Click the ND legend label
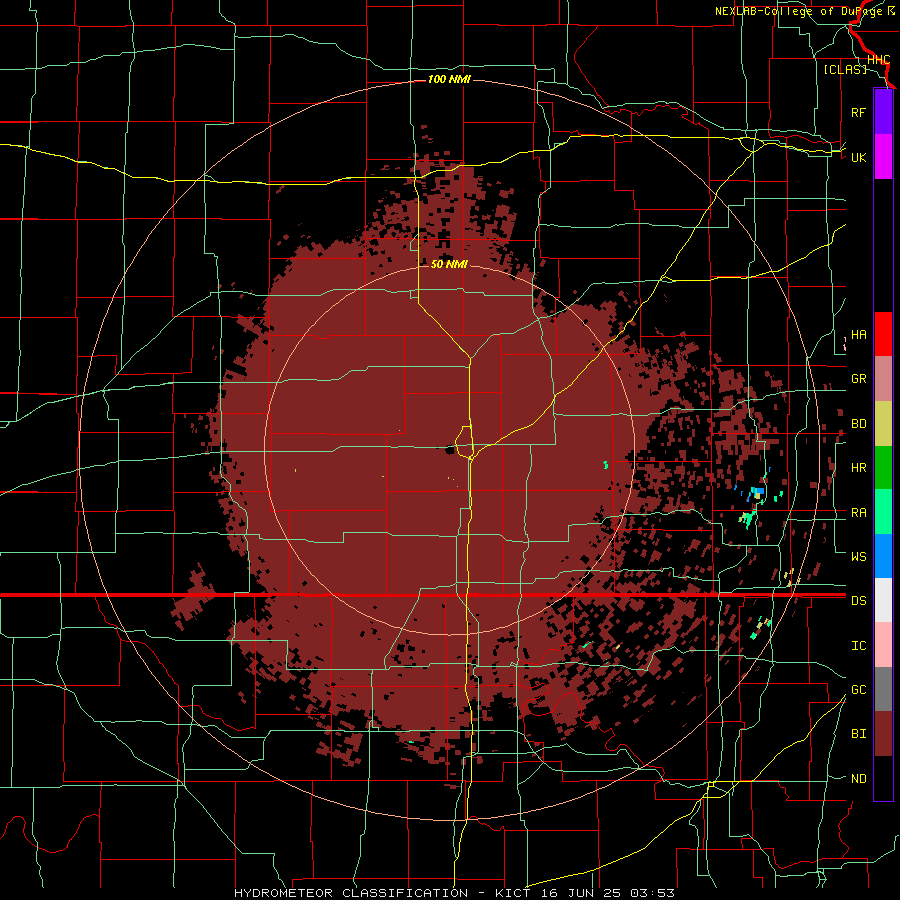Screen dimensions: 900x900 click(858, 779)
